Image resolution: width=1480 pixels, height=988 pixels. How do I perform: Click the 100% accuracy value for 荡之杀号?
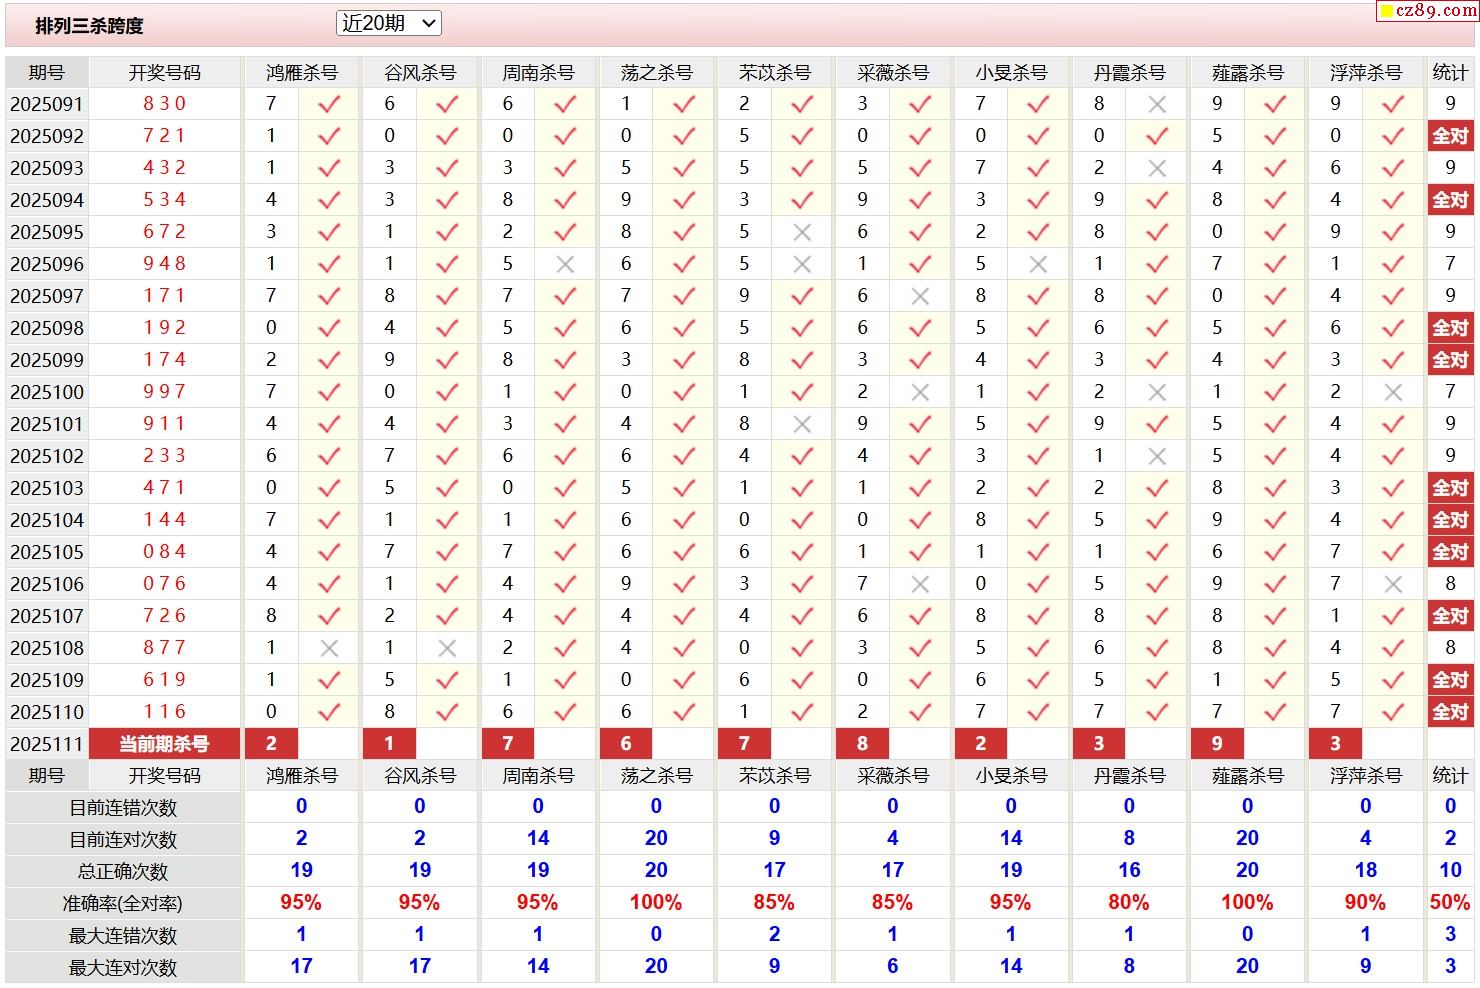click(x=656, y=903)
